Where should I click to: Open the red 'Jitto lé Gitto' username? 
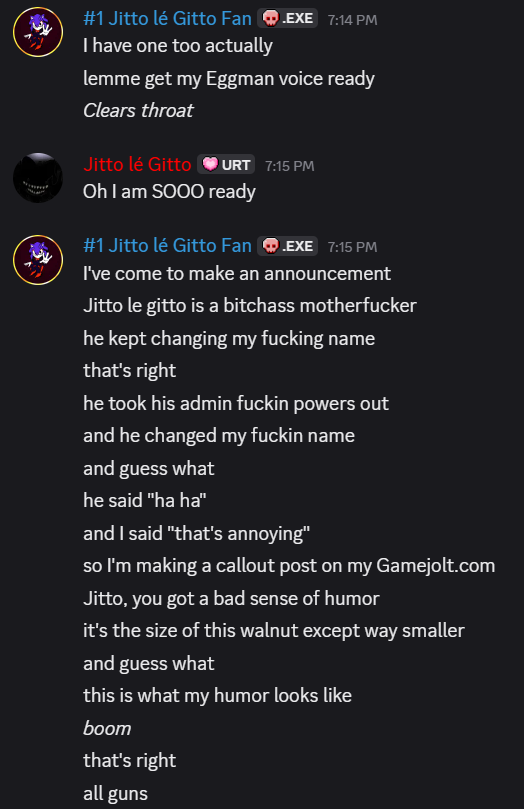(x=137, y=164)
